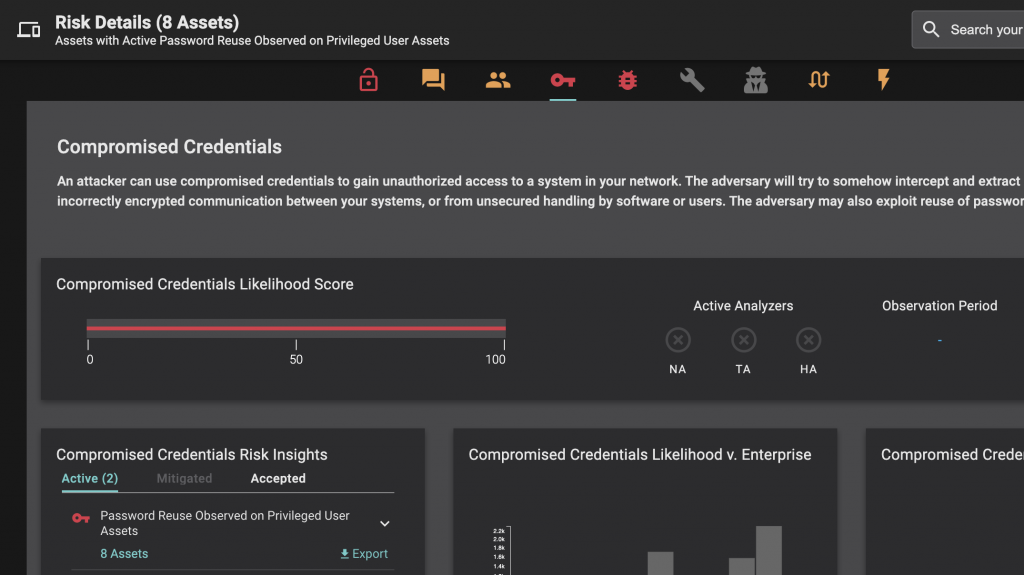
Task: Click the NA analyzer status icon
Action: [678, 340]
